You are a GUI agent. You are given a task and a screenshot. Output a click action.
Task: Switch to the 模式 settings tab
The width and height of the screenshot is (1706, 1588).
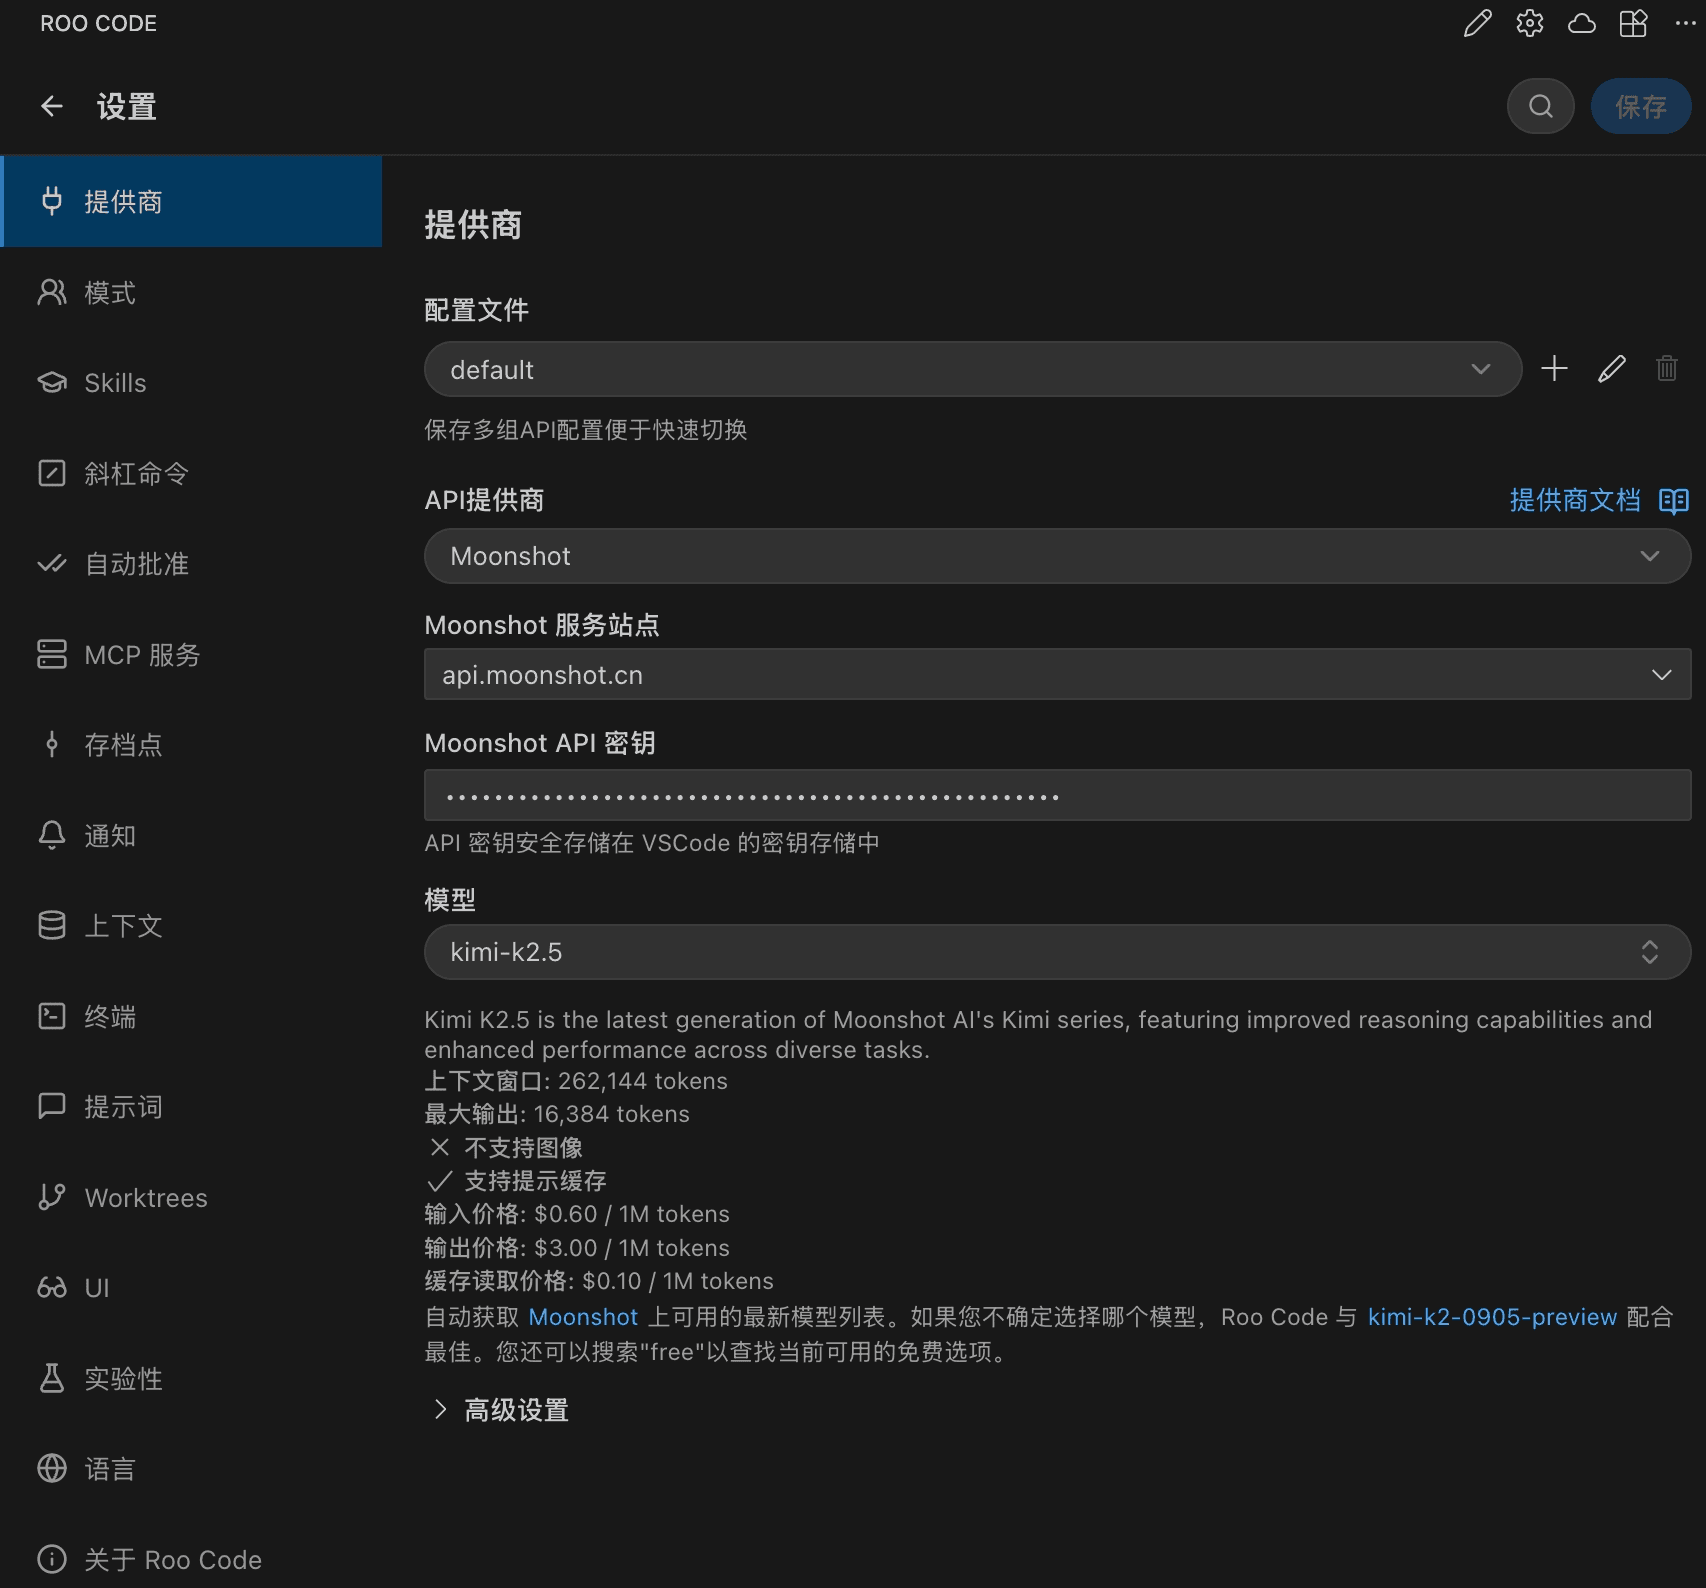(x=110, y=293)
